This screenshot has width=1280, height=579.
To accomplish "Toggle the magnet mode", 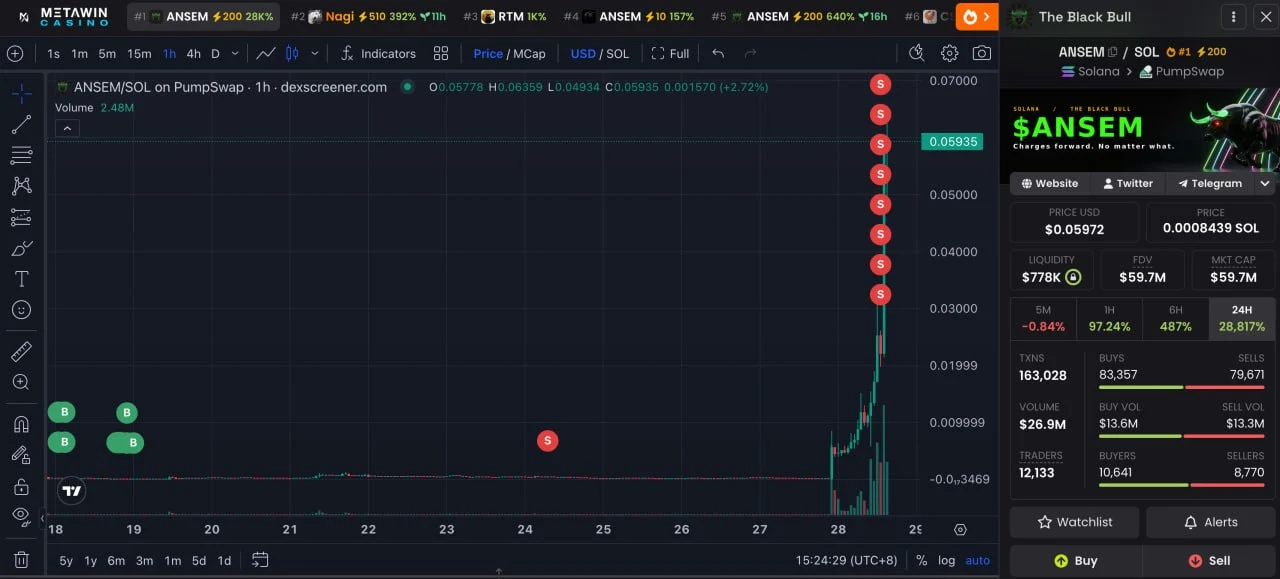I will 21,424.
